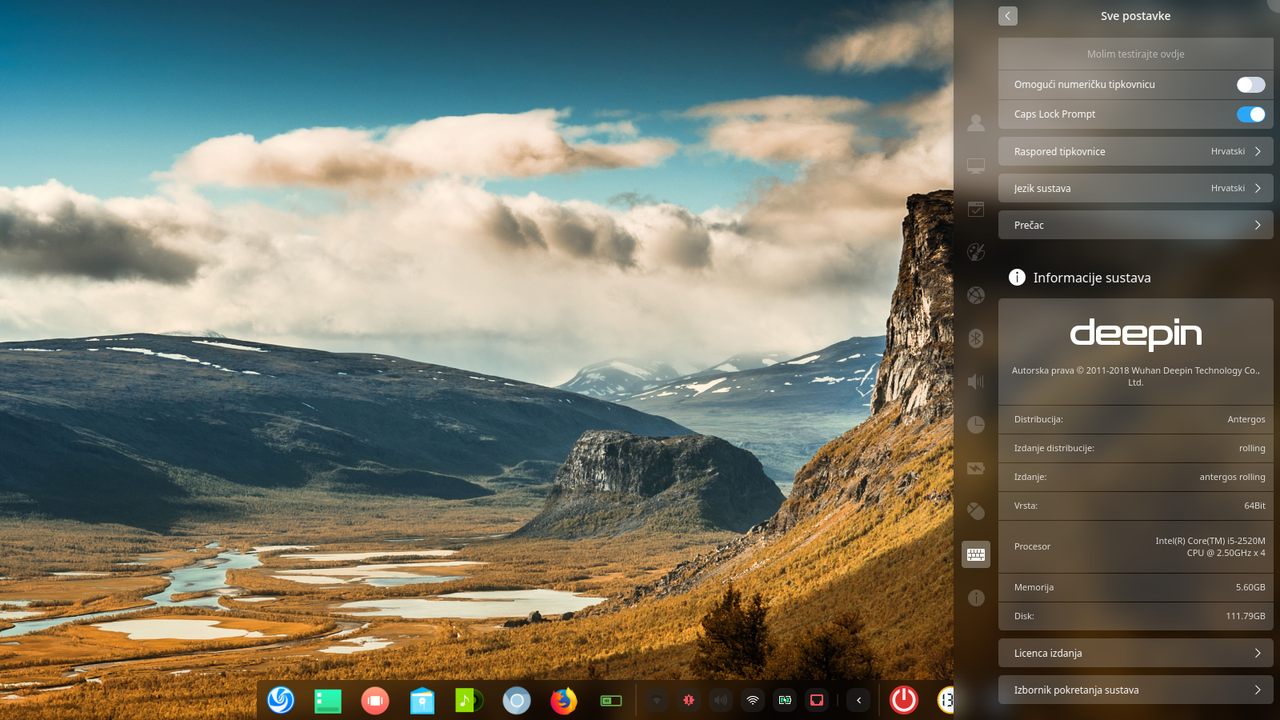Open Licenca izdanja details

(1135, 653)
